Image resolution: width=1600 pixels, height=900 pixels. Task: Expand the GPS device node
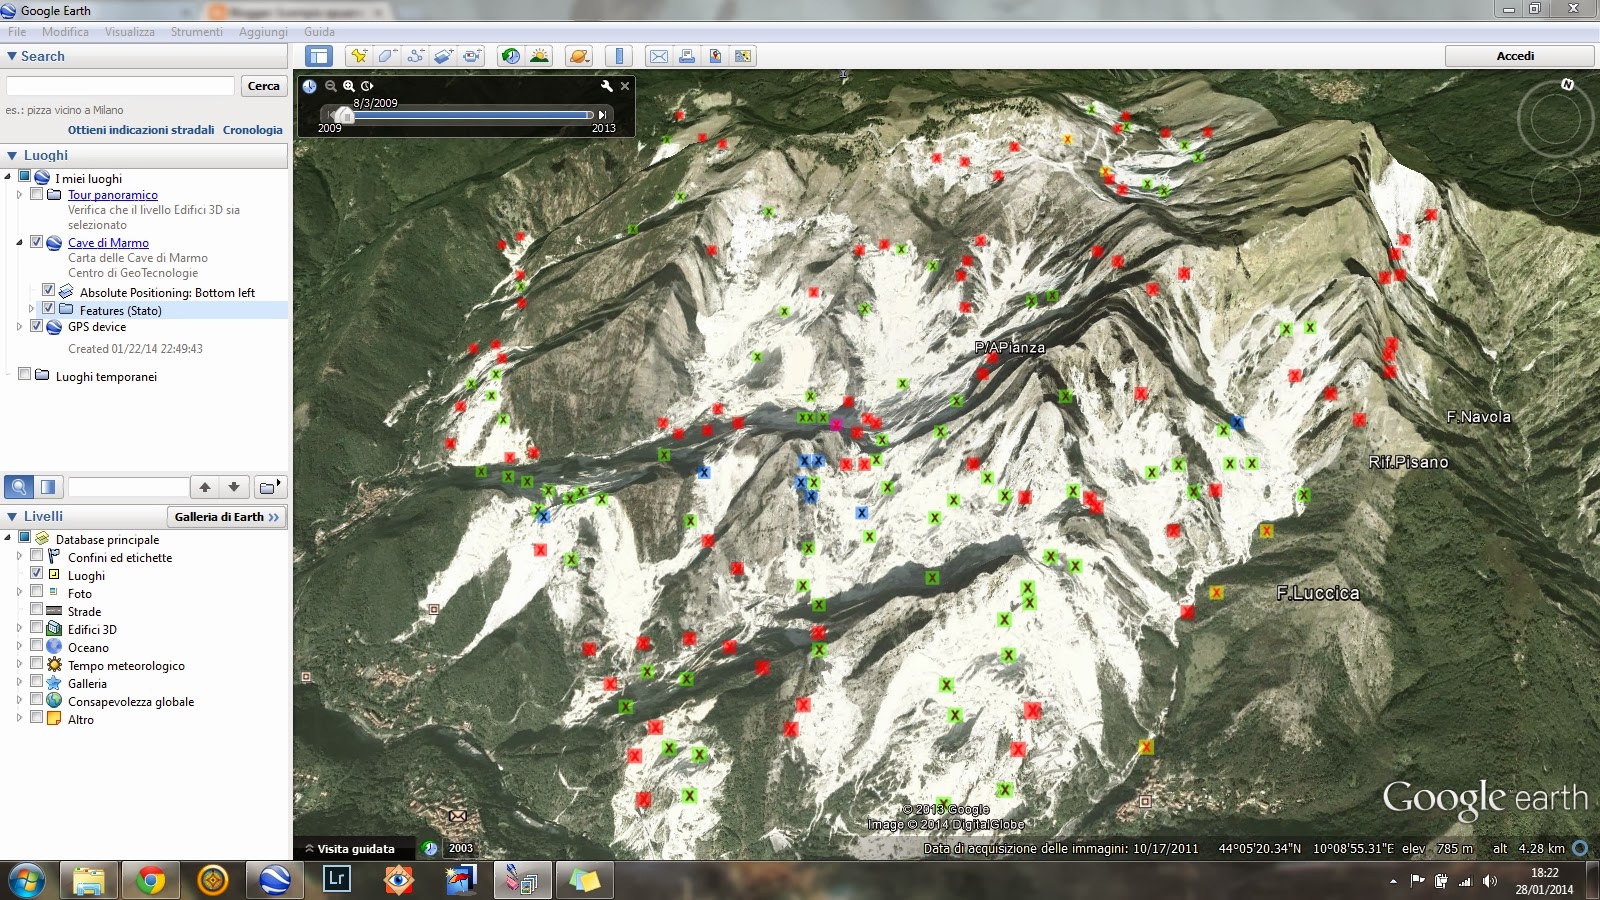click(x=19, y=327)
